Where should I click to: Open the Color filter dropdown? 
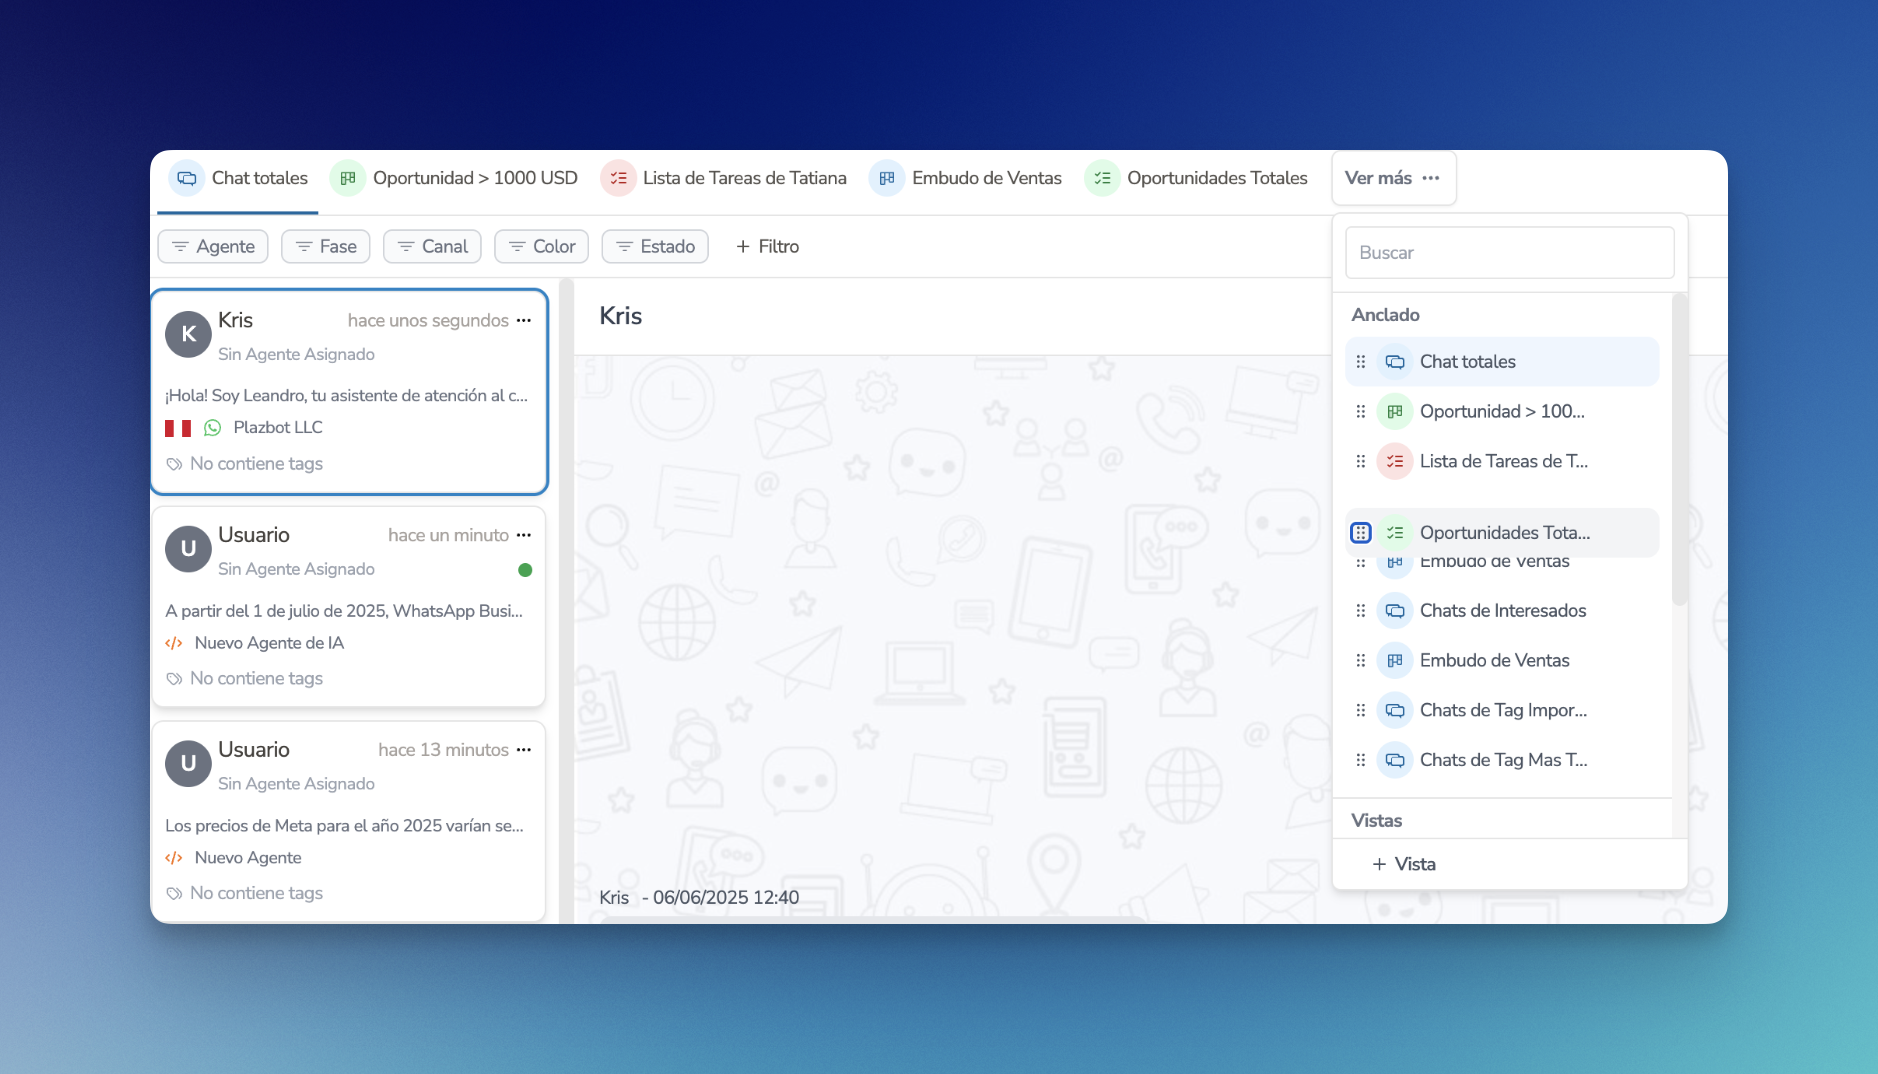[x=542, y=246]
